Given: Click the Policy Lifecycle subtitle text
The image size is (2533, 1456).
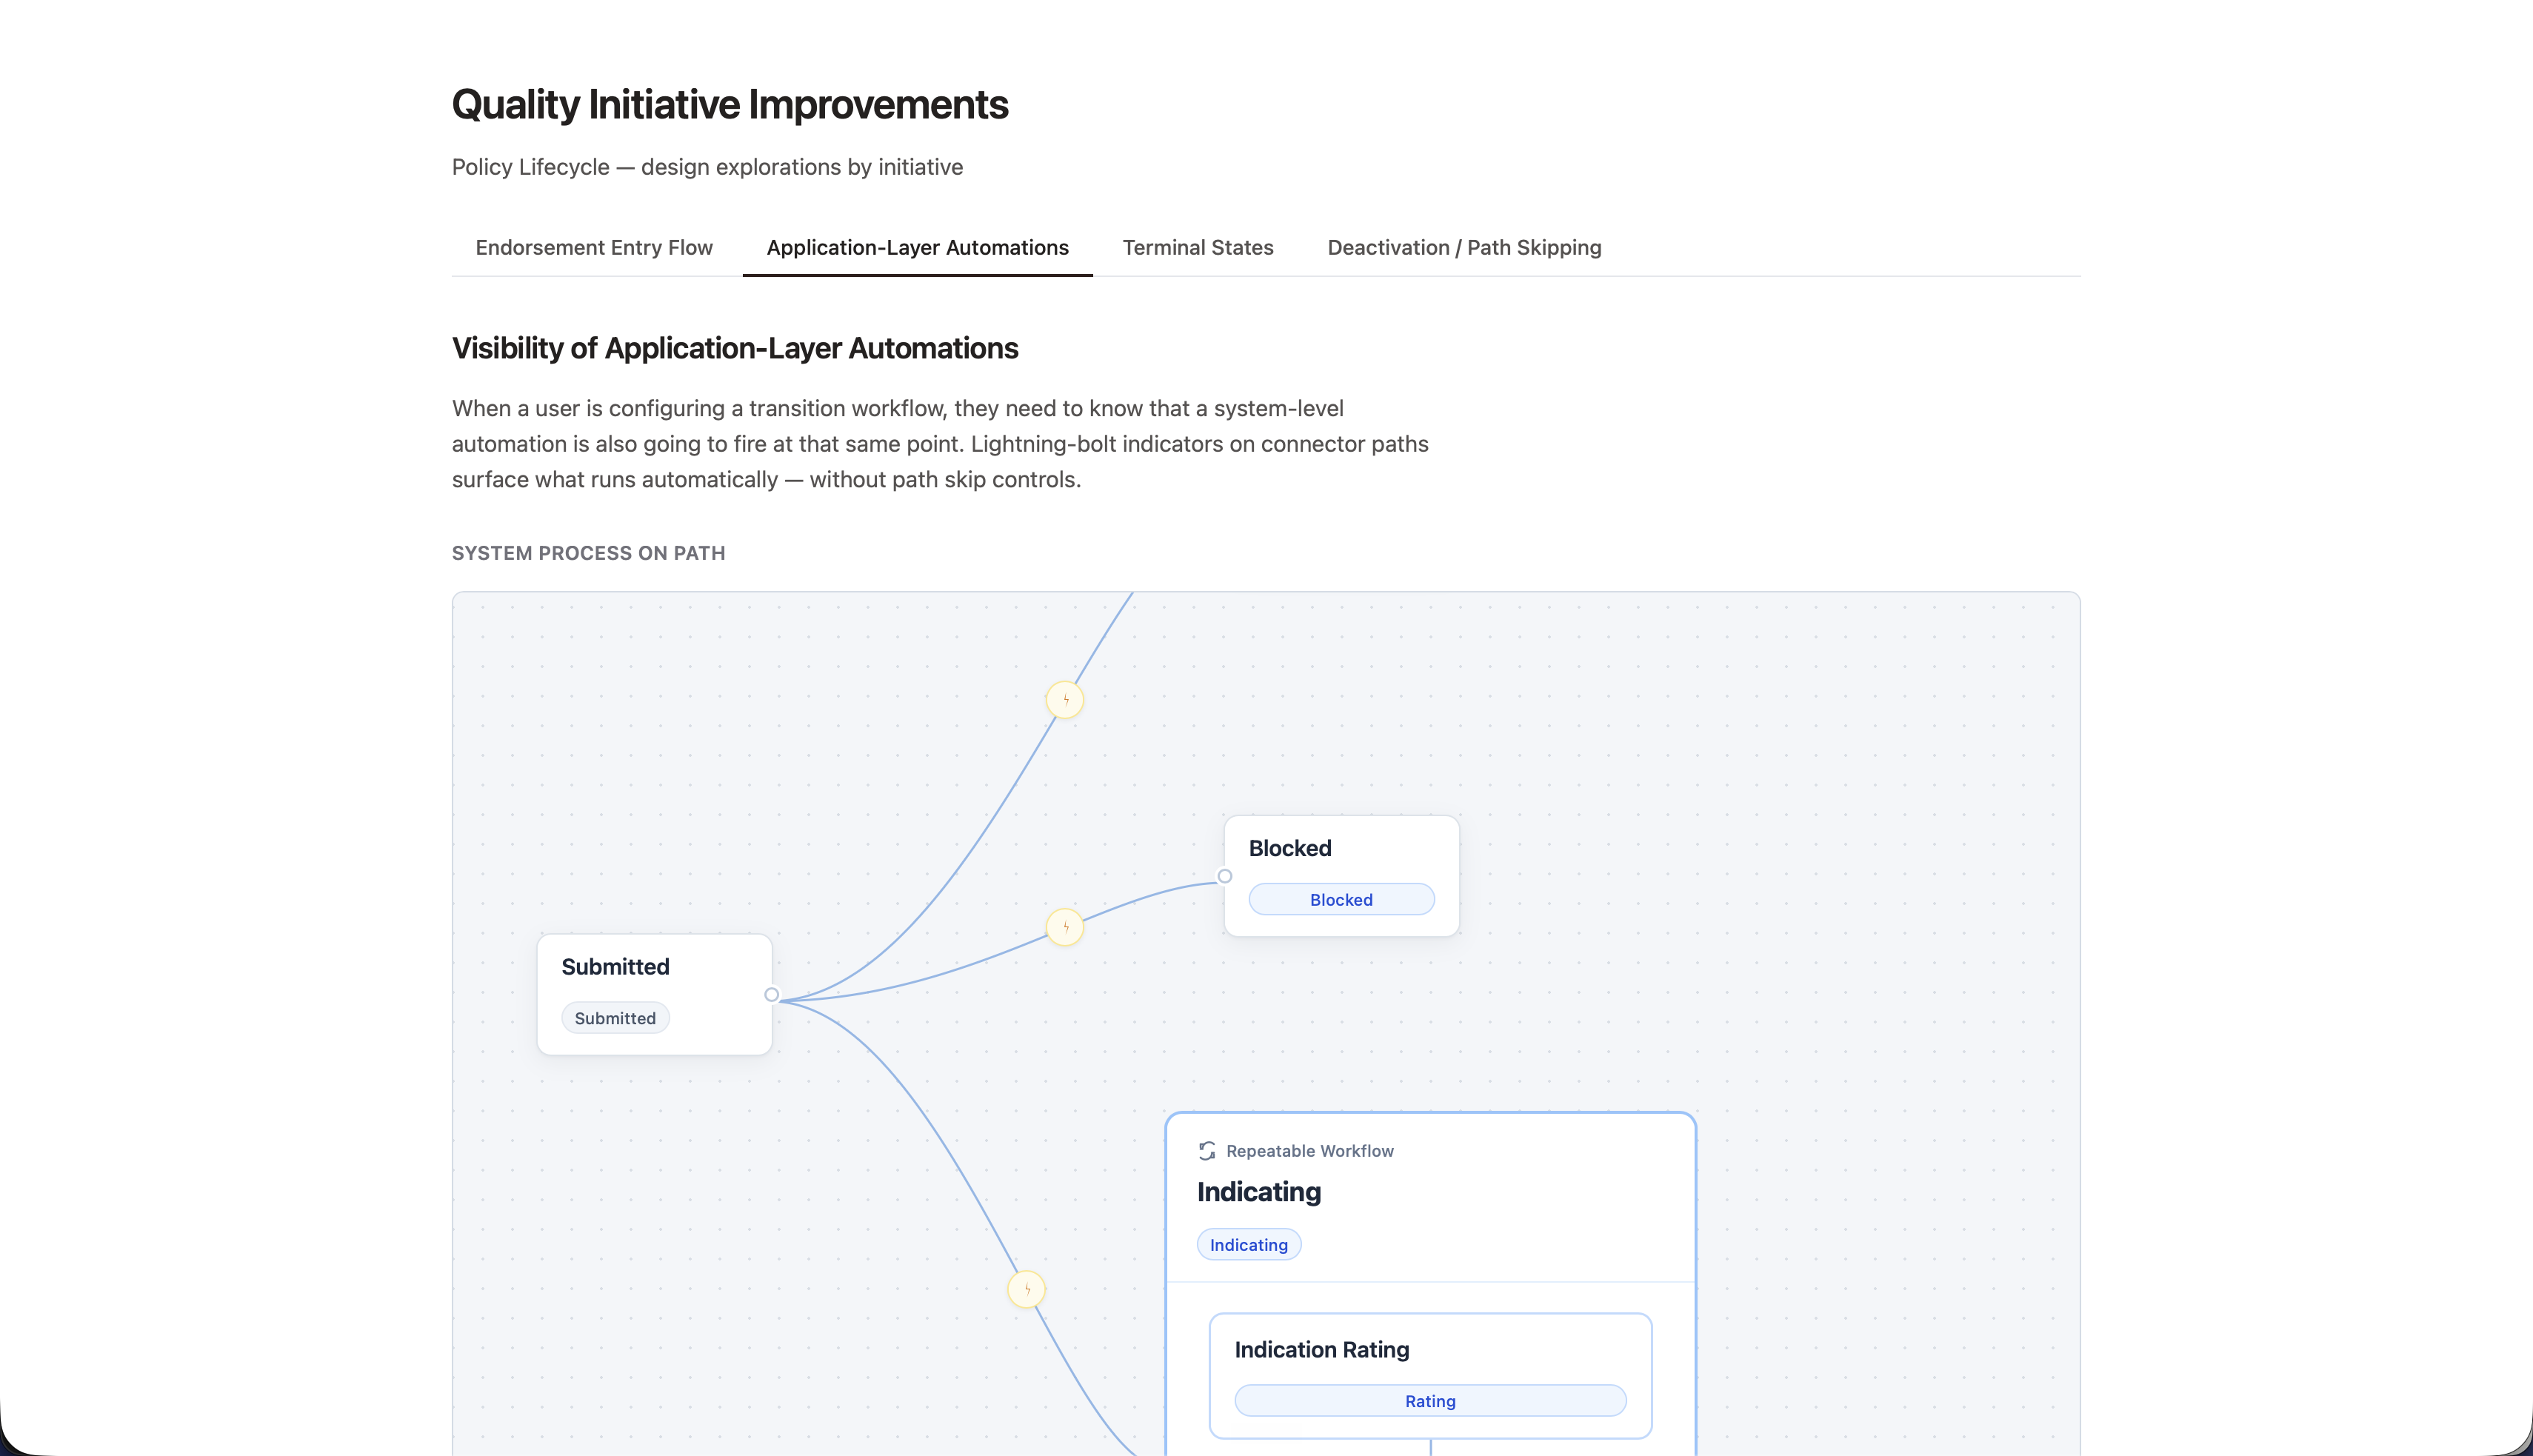Looking at the screenshot, I should [x=707, y=167].
